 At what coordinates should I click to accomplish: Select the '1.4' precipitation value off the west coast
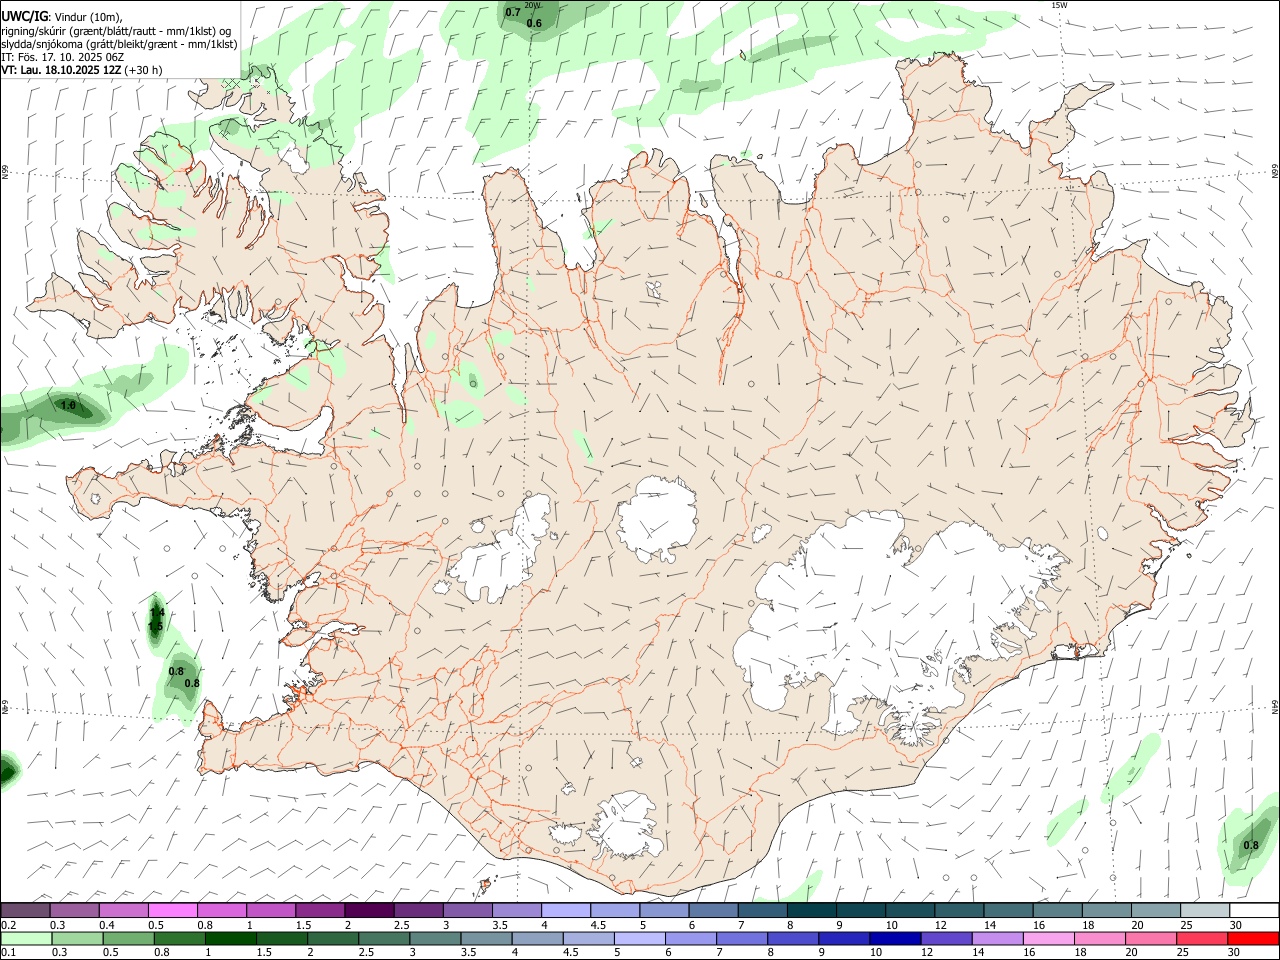pos(157,612)
